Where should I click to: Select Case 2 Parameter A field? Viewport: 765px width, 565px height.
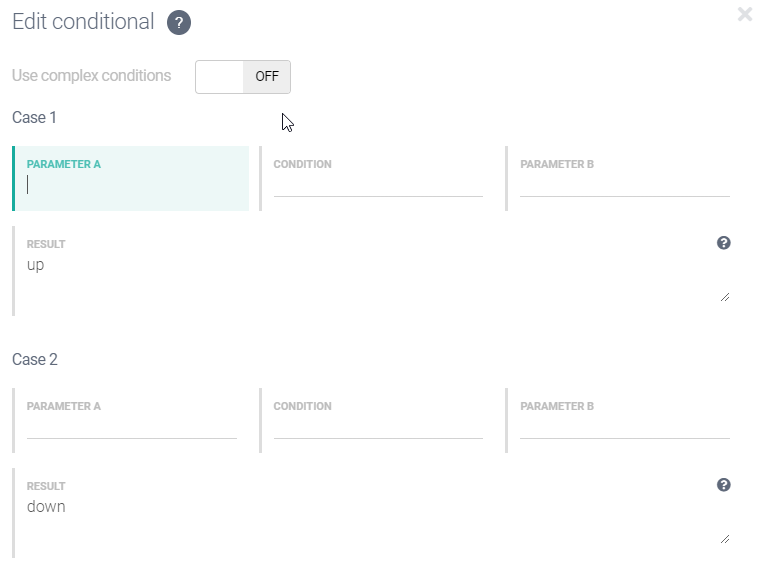132,427
